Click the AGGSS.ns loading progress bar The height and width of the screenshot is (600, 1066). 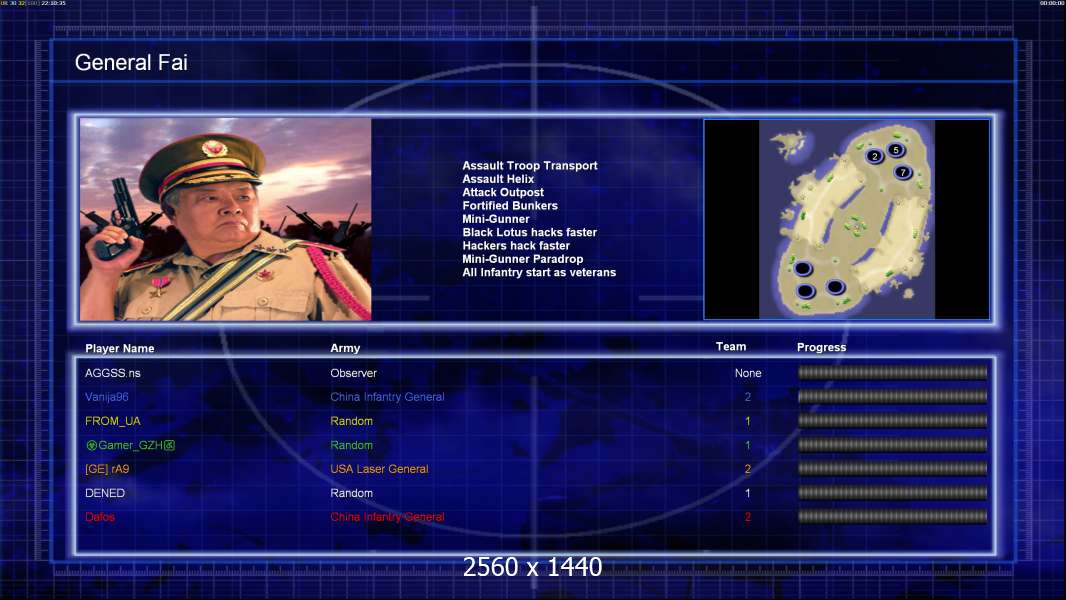(x=893, y=372)
